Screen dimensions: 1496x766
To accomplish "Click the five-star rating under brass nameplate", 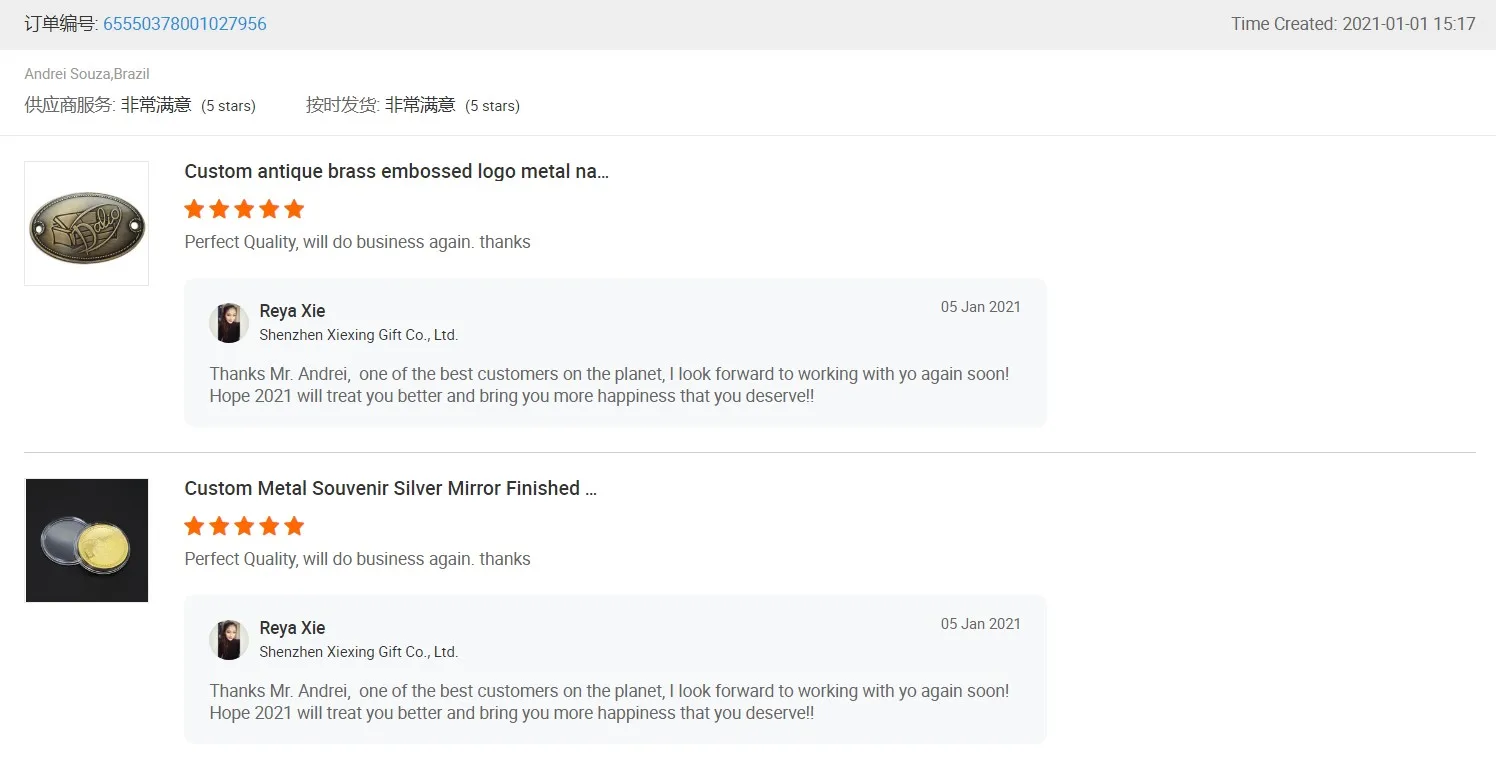I will (x=244, y=209).
